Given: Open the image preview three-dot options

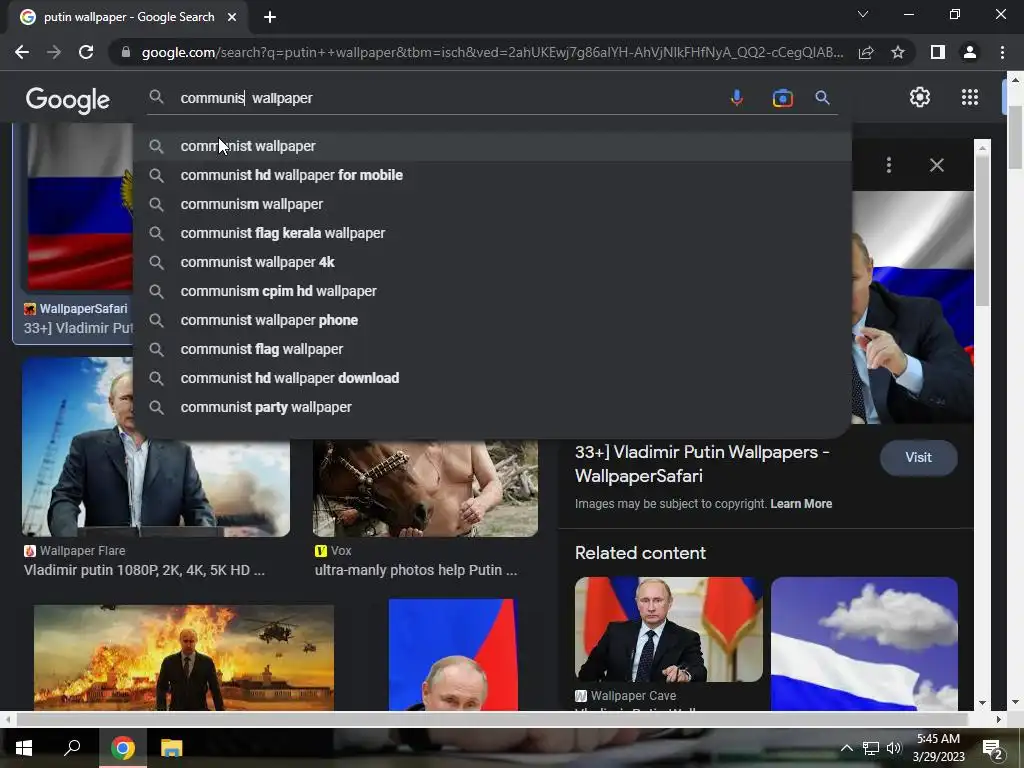Looking at the screenshot, I should coord(889,165).
